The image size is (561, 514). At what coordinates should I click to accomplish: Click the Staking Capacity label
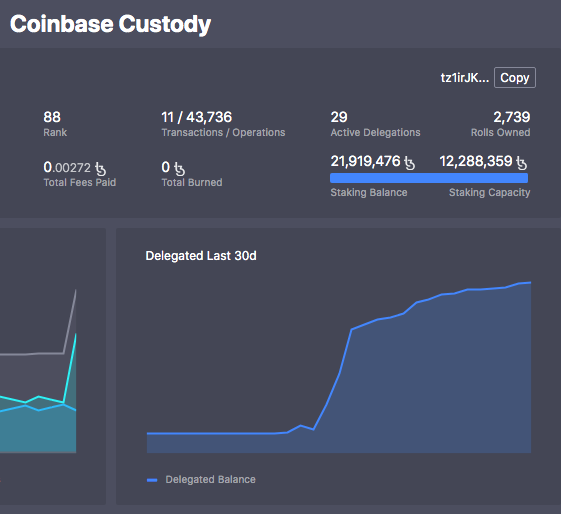489,192
